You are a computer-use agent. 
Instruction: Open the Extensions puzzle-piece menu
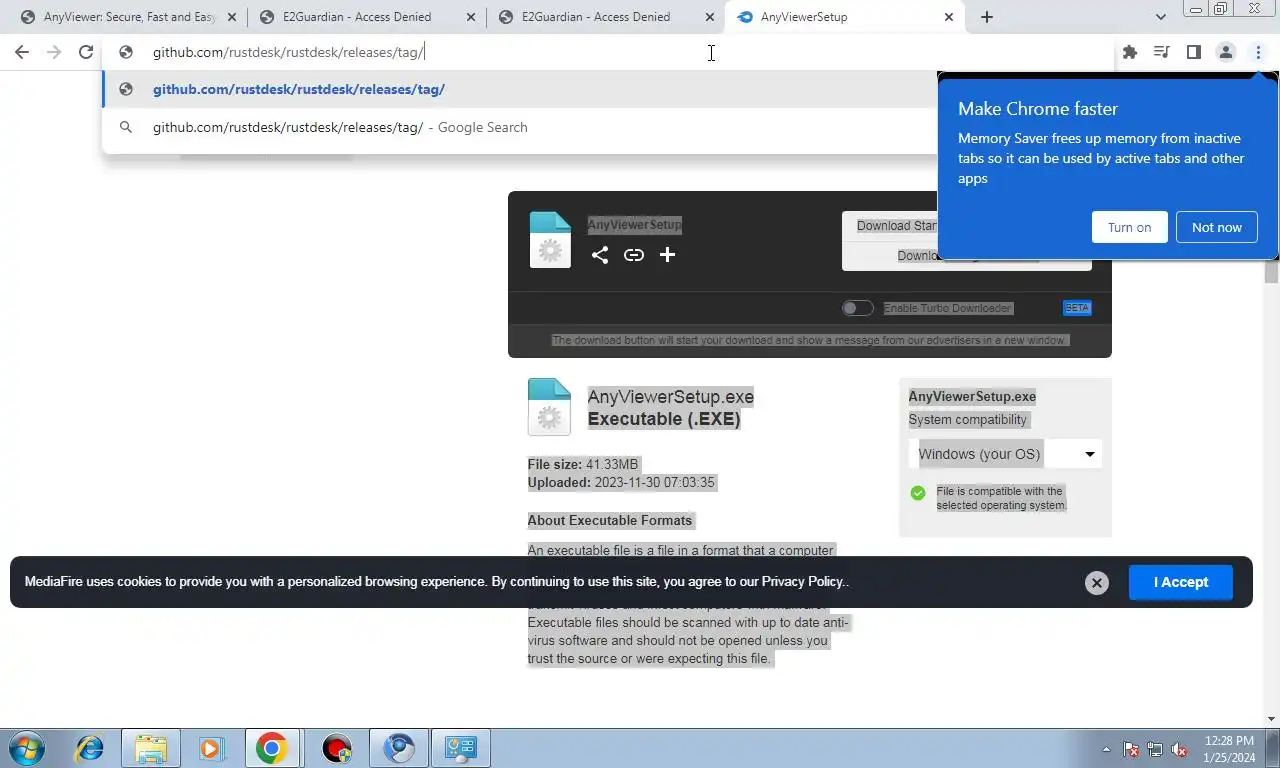point(1130,52)
